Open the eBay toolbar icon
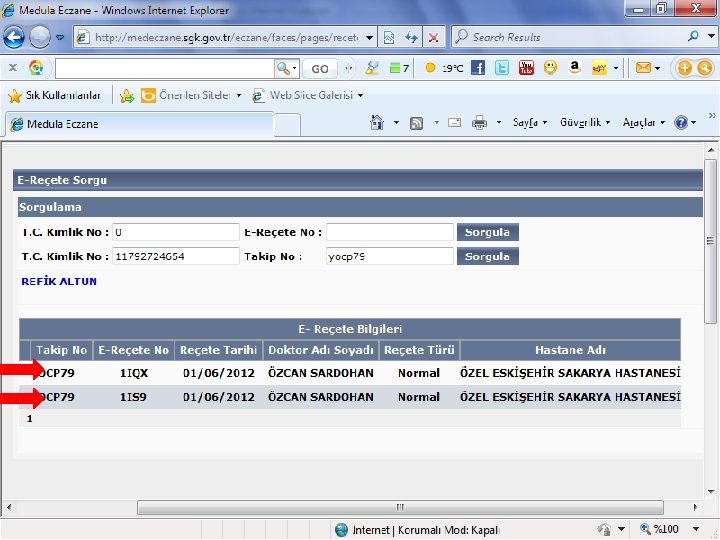Image resolution: width=720 pixels, height=540 pixels. pos(599,68)
